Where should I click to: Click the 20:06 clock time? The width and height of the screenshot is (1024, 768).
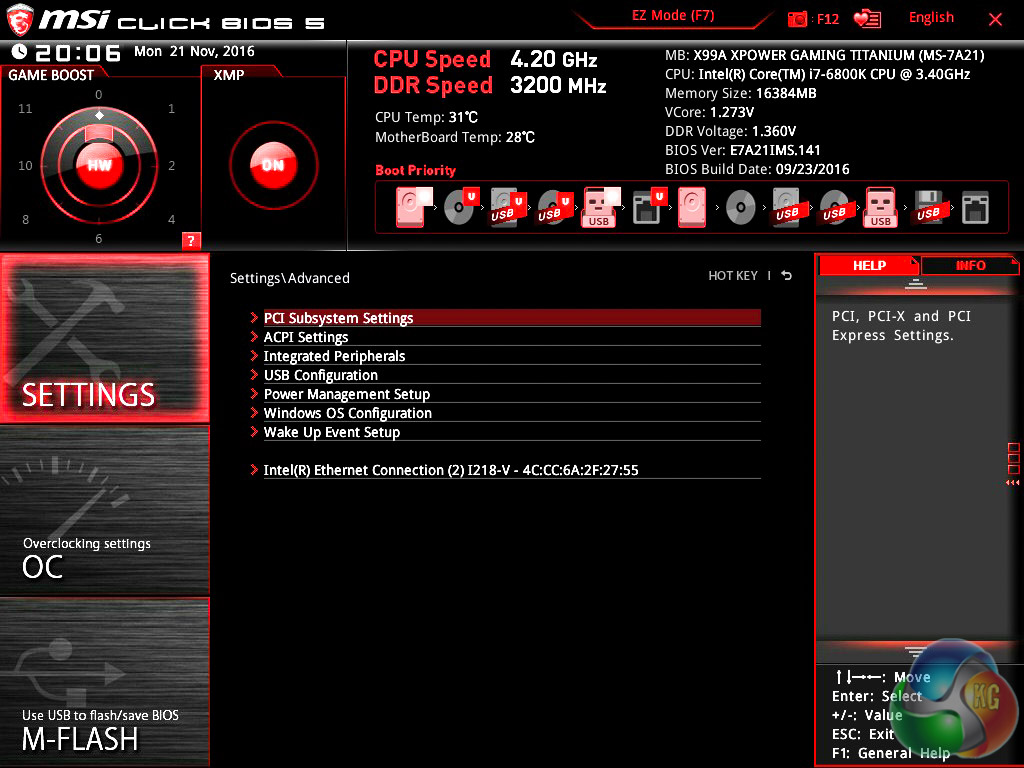point(78,53)
